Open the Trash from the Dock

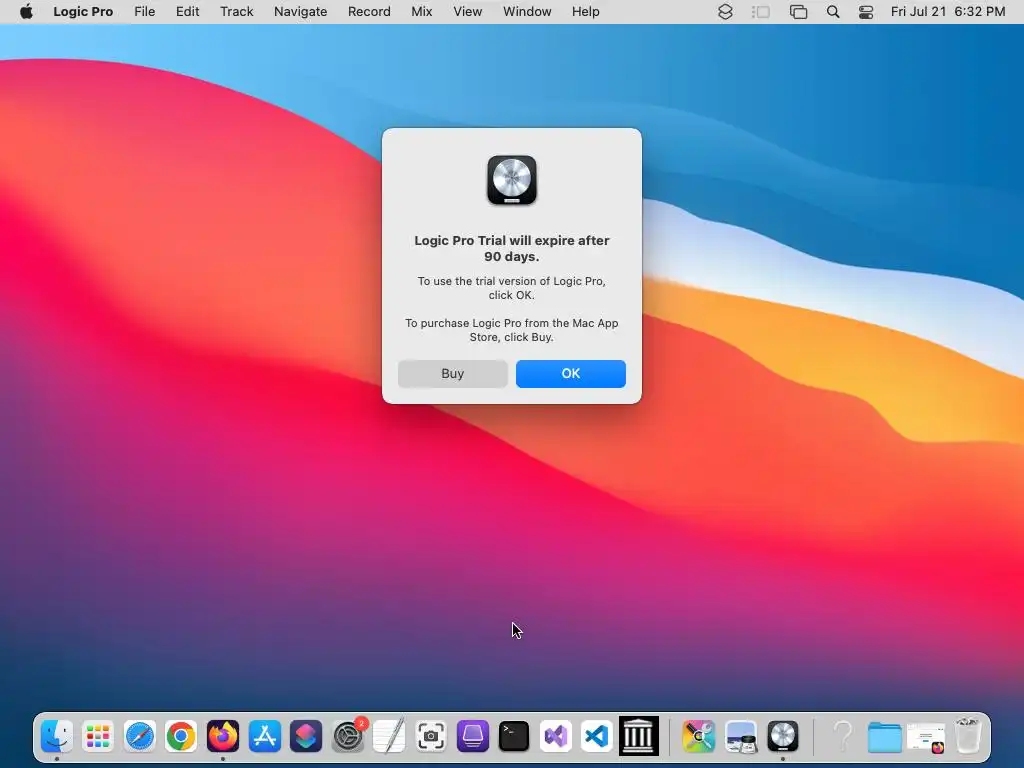(x=968, y=735)
